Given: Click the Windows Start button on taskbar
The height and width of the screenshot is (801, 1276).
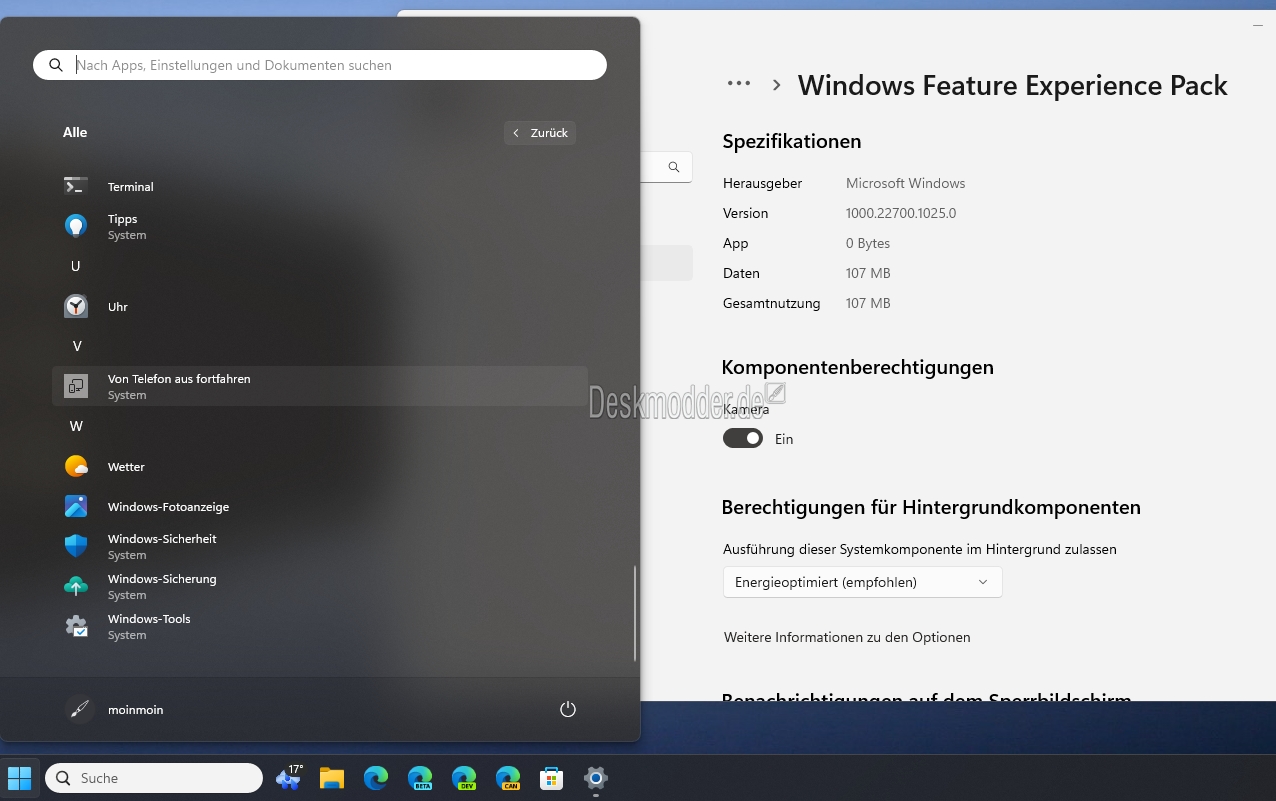Looking at the screenshot, I should (x=19, y=778).
